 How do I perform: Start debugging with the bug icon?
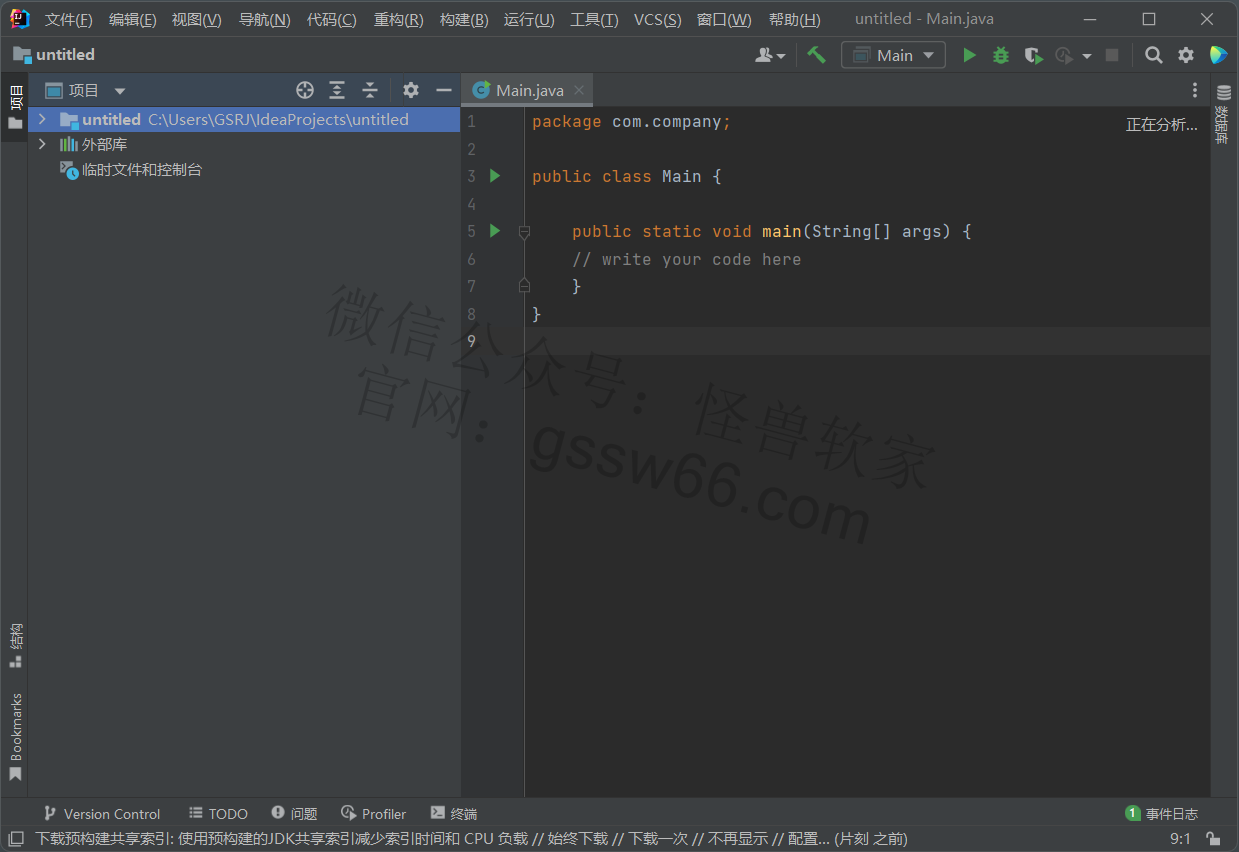tap(1000, 56)
